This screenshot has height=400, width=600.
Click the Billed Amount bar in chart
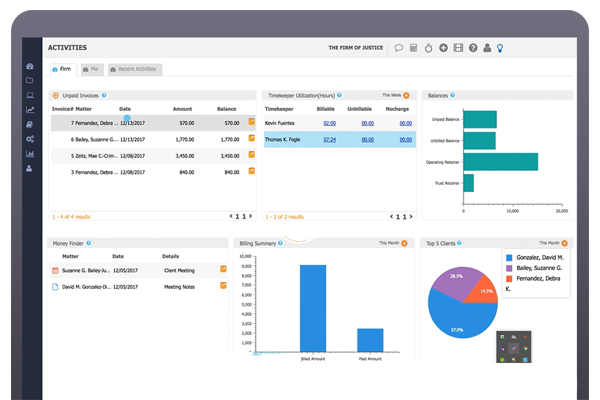click(313, 308)
